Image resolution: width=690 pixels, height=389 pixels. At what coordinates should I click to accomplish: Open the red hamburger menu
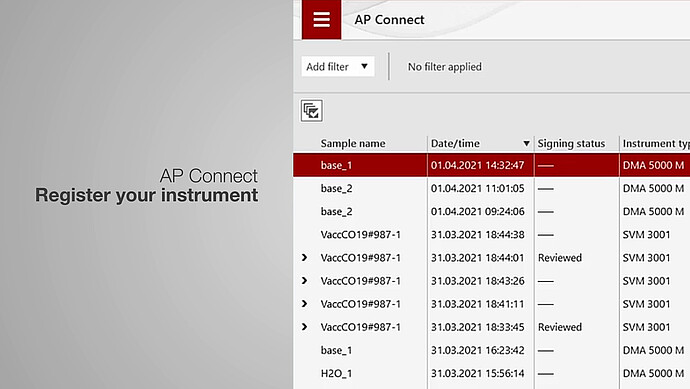[321, 19]
